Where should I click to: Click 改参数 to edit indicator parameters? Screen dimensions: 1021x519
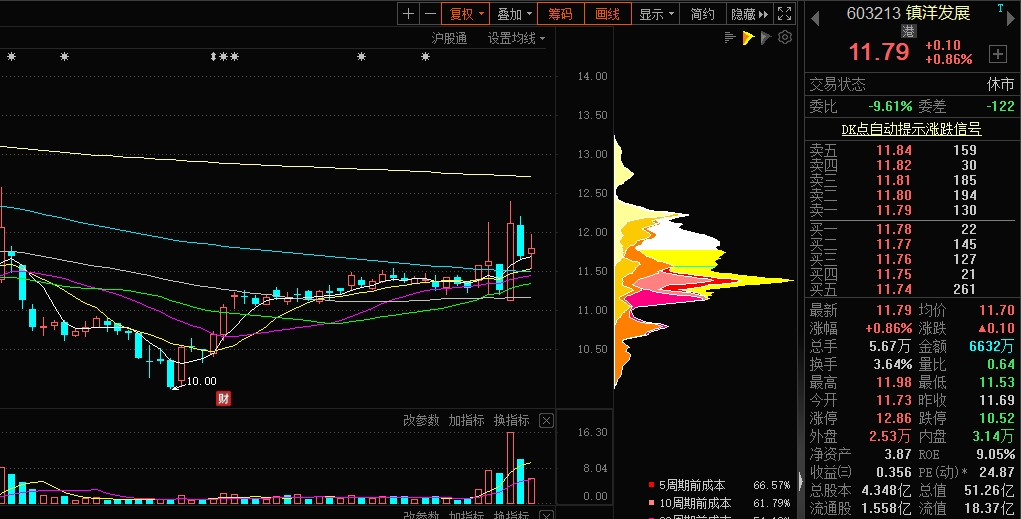tap(421, 421)
